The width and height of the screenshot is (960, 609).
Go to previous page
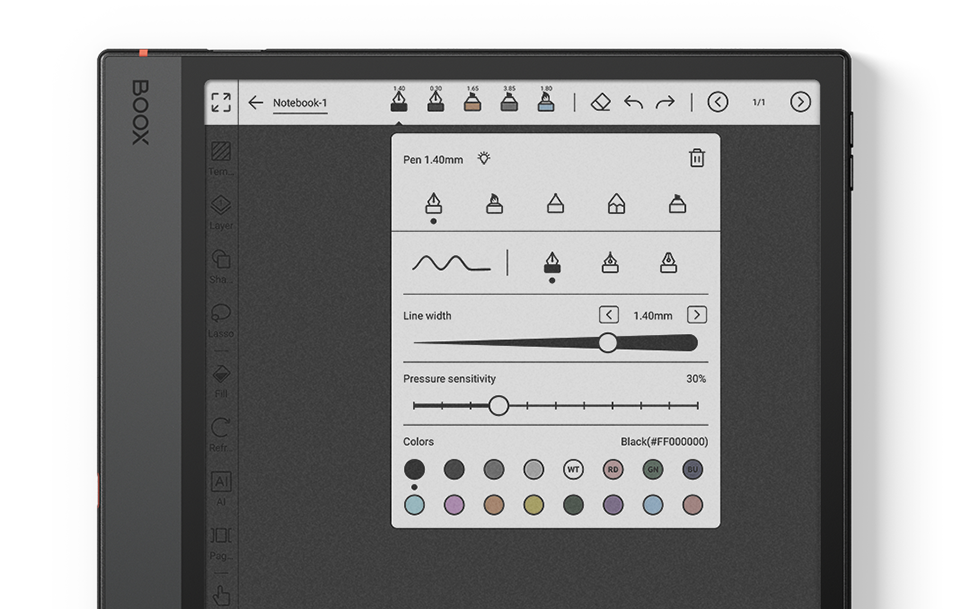718,102
